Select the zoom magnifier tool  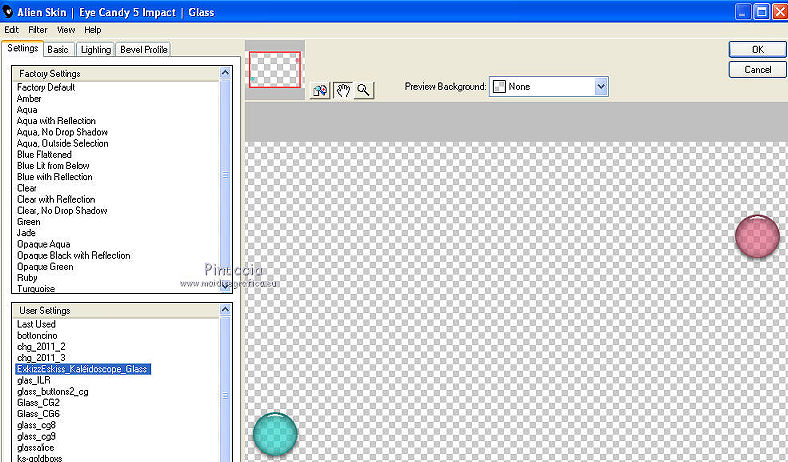pos(364,90)
